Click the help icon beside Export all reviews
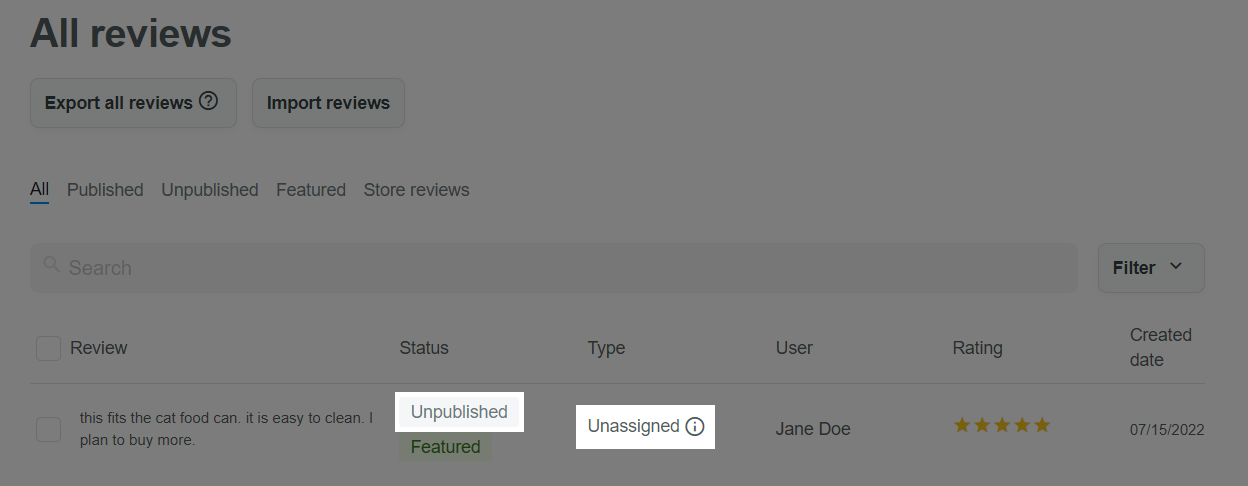Viewport: 1248px width, 486px height. (208, 101)
